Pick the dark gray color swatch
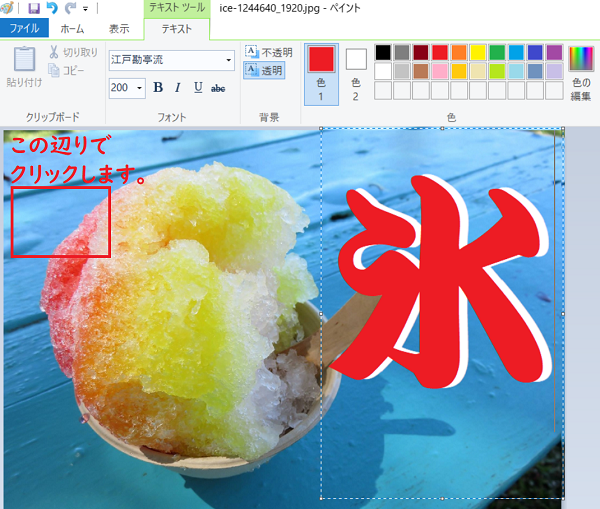The width and height of the screenshot is (600, 509). coord(402,52)
